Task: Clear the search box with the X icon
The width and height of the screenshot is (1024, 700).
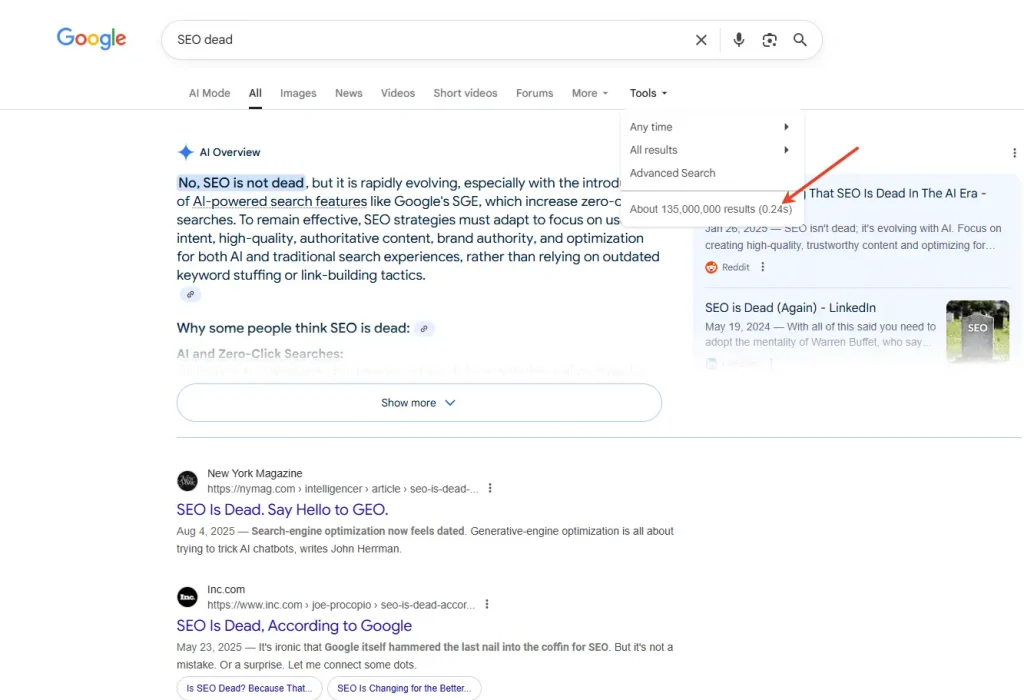Action: point(701,40)
